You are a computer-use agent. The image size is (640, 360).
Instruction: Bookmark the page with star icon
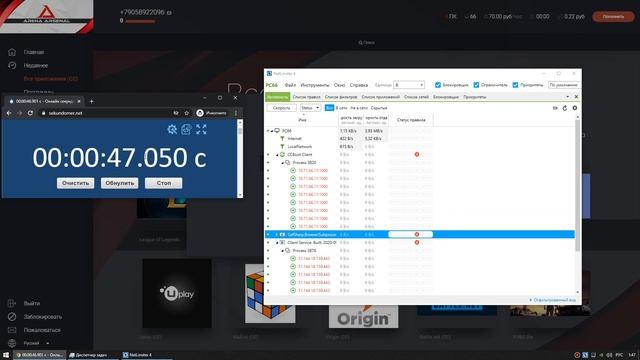[x=187, y=113]
